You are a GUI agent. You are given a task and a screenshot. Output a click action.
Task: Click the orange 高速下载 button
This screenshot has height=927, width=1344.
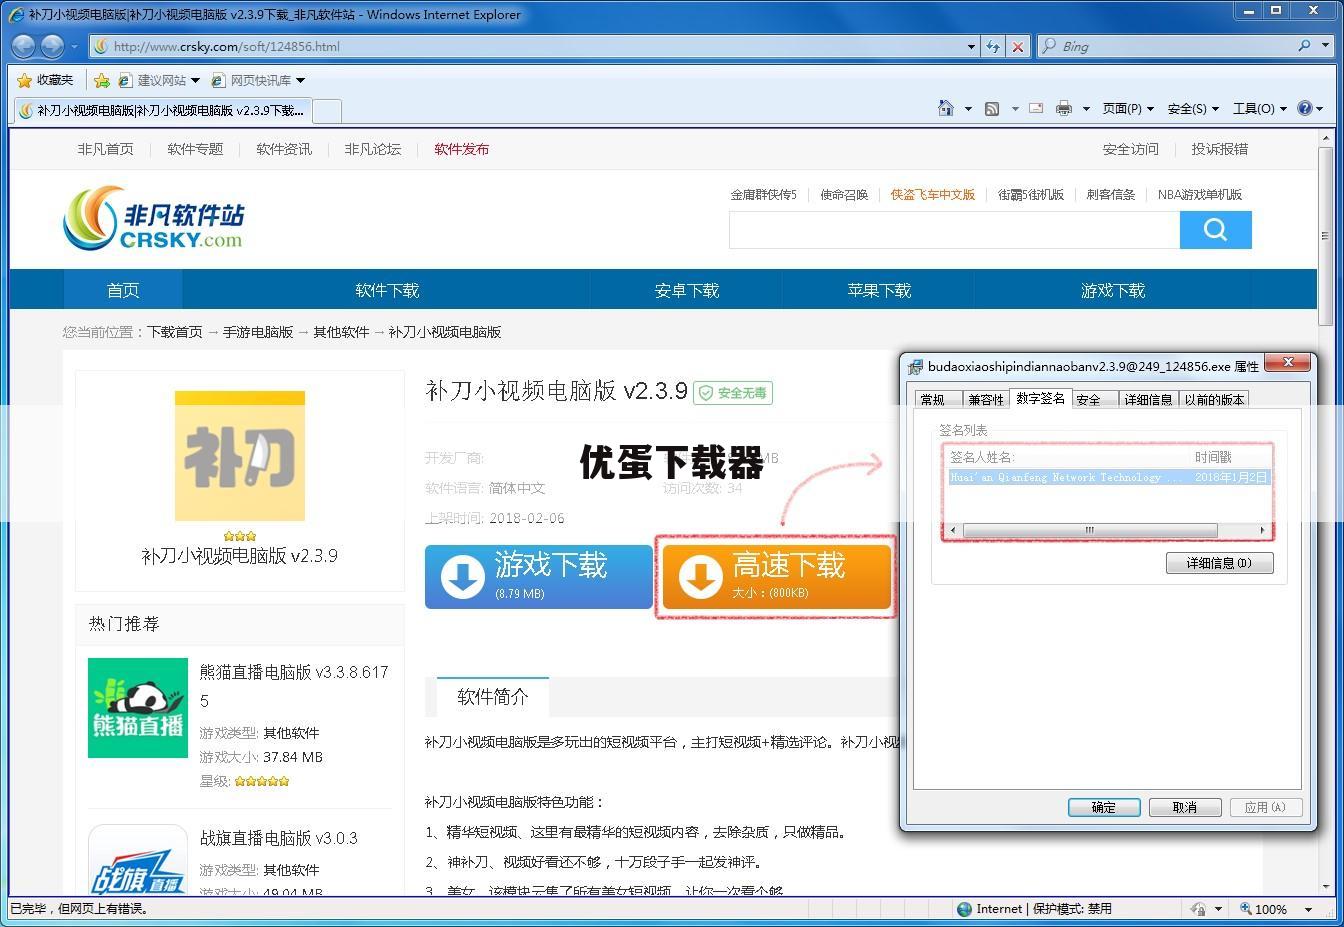click(776, 576)
